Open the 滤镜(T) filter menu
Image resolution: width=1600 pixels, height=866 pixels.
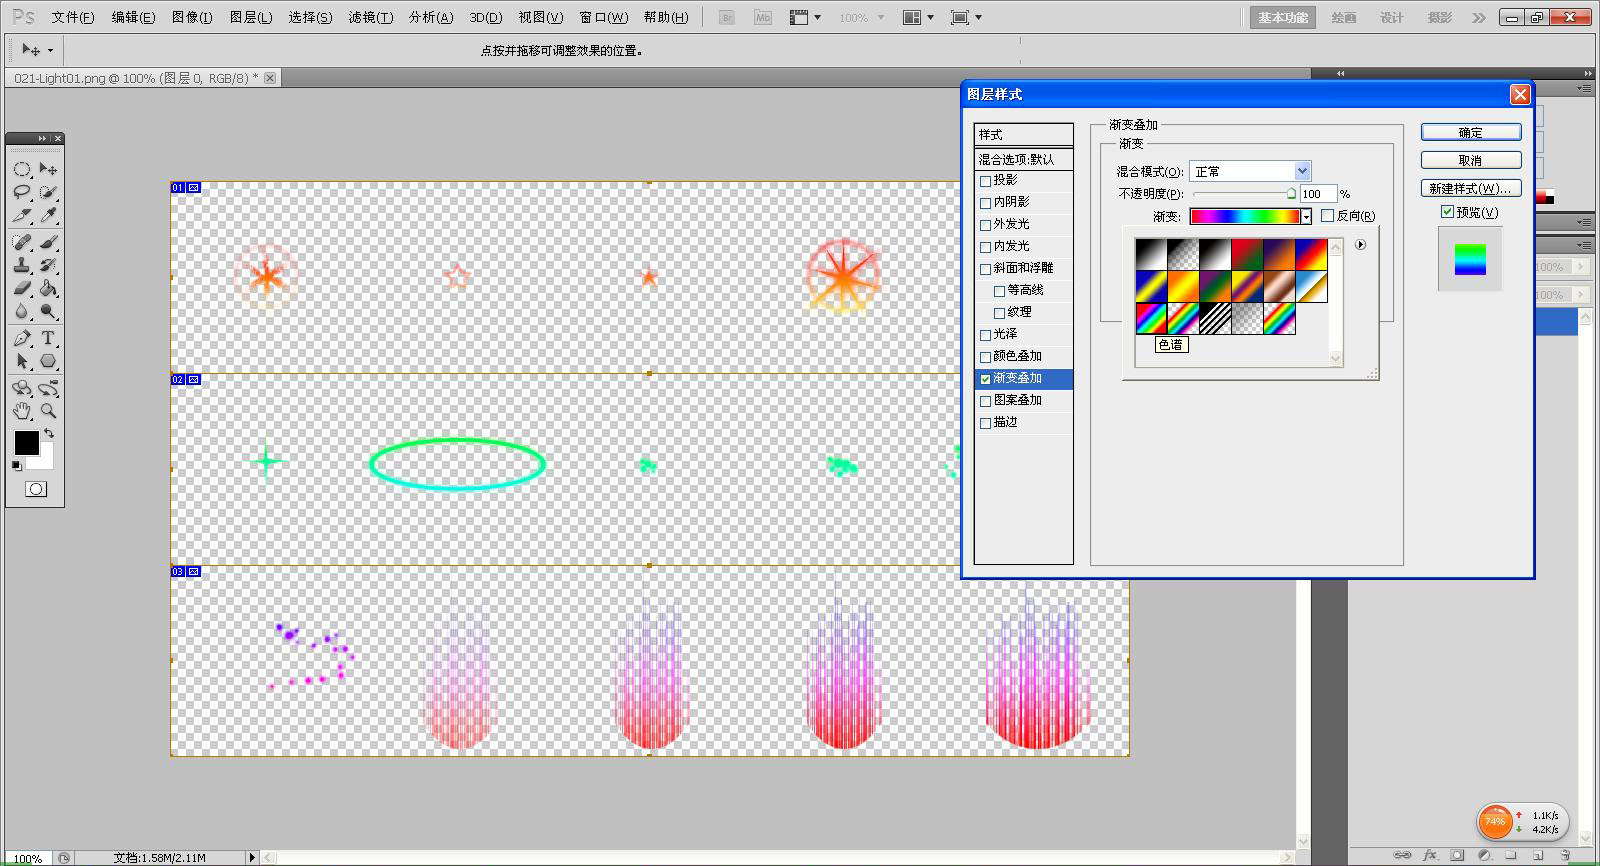[370, 18]
